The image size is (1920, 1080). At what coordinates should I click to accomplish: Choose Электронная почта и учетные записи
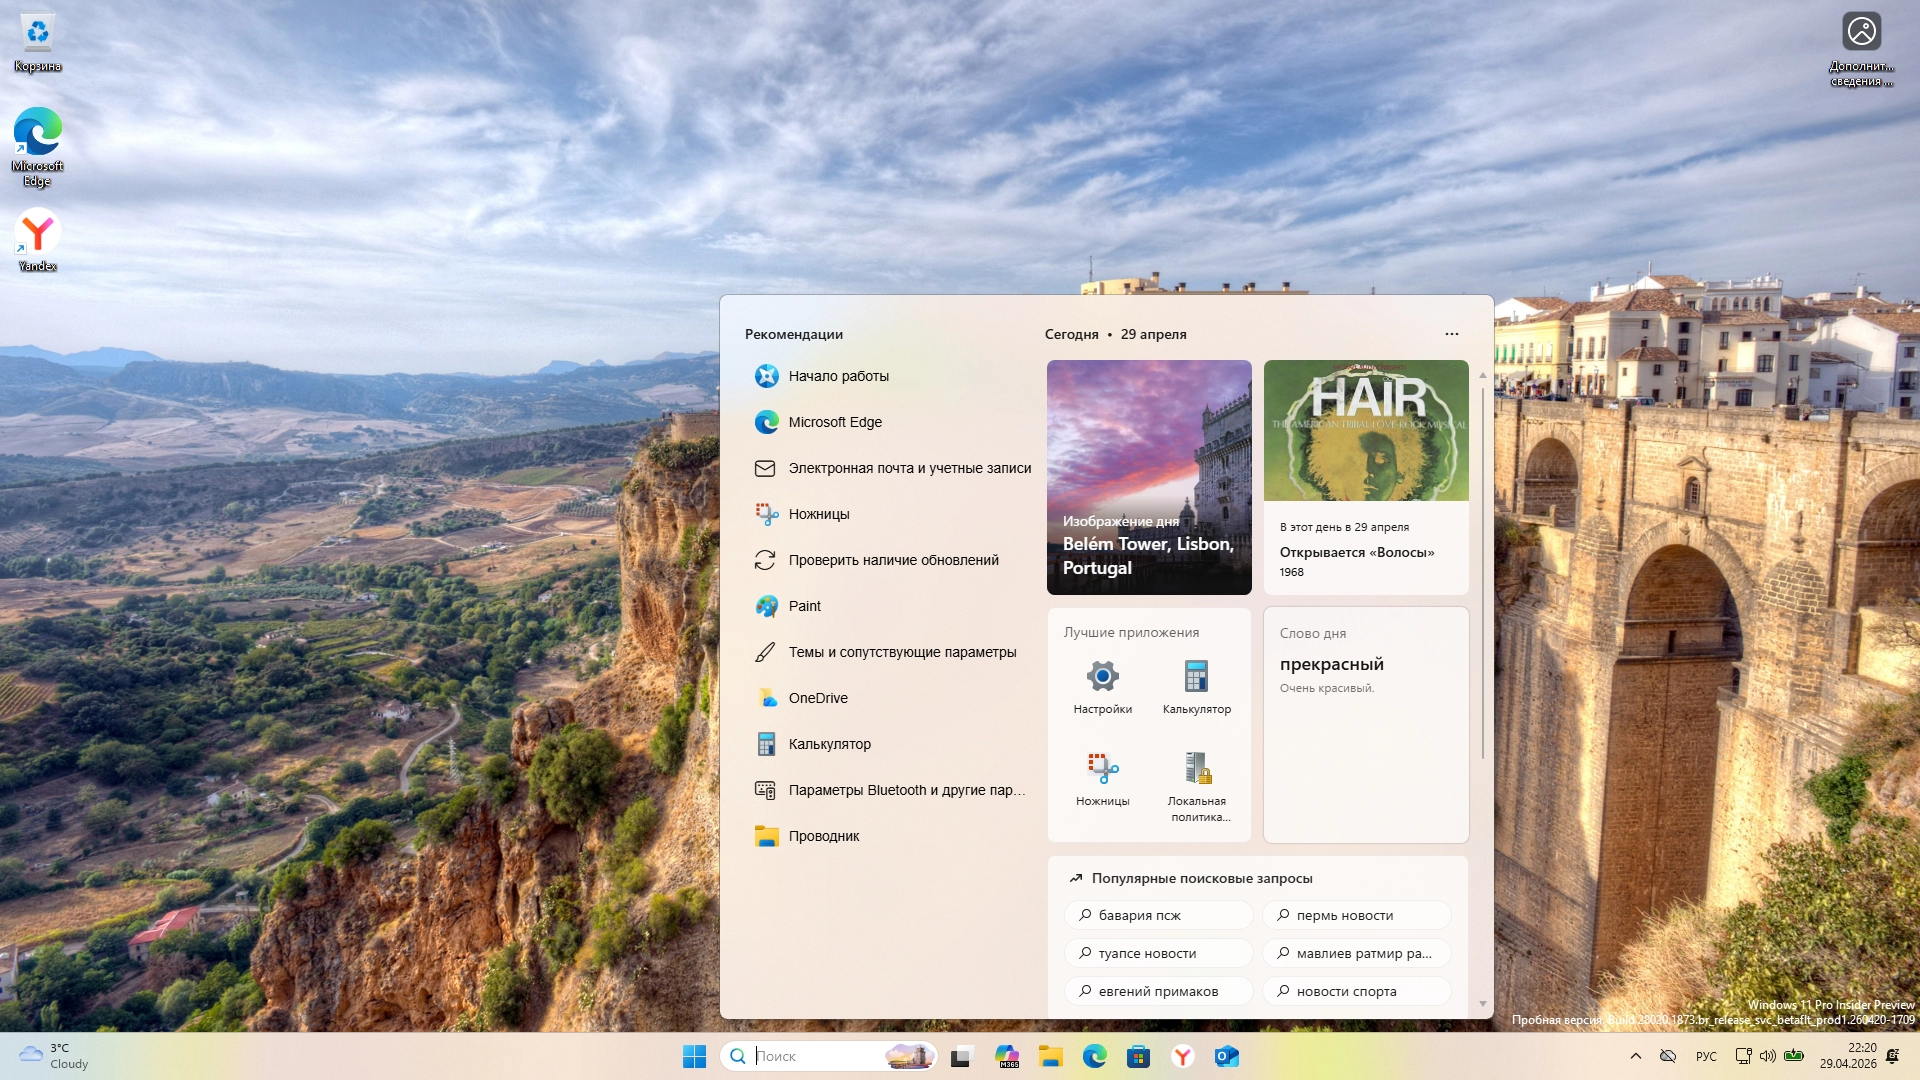909,468
